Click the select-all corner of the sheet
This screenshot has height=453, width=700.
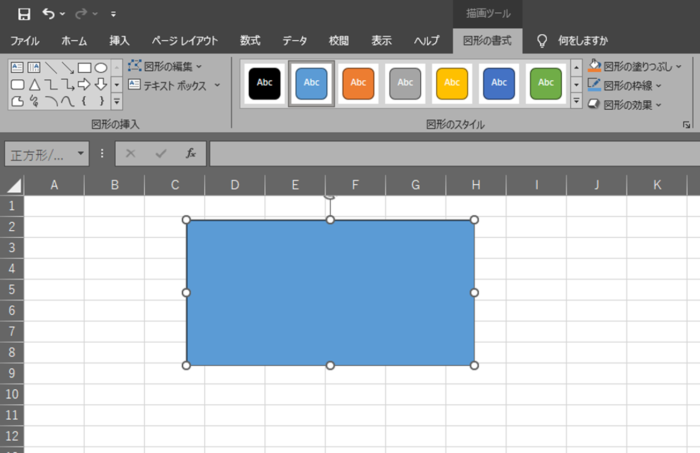tap(13, 185)
